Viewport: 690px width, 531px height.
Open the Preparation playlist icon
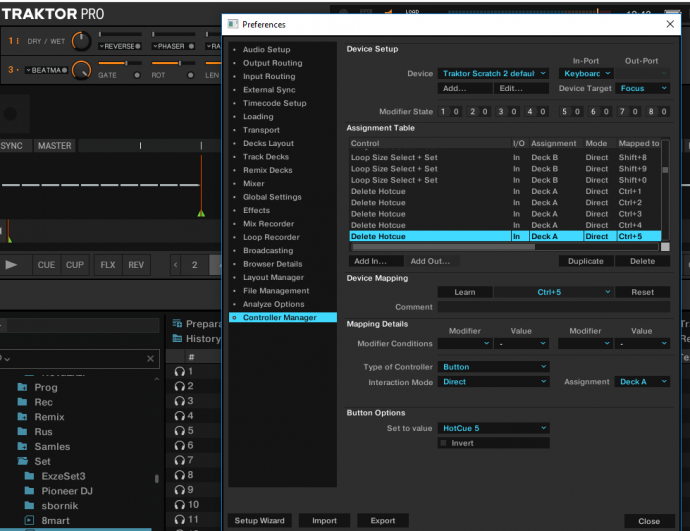(177, 323)
